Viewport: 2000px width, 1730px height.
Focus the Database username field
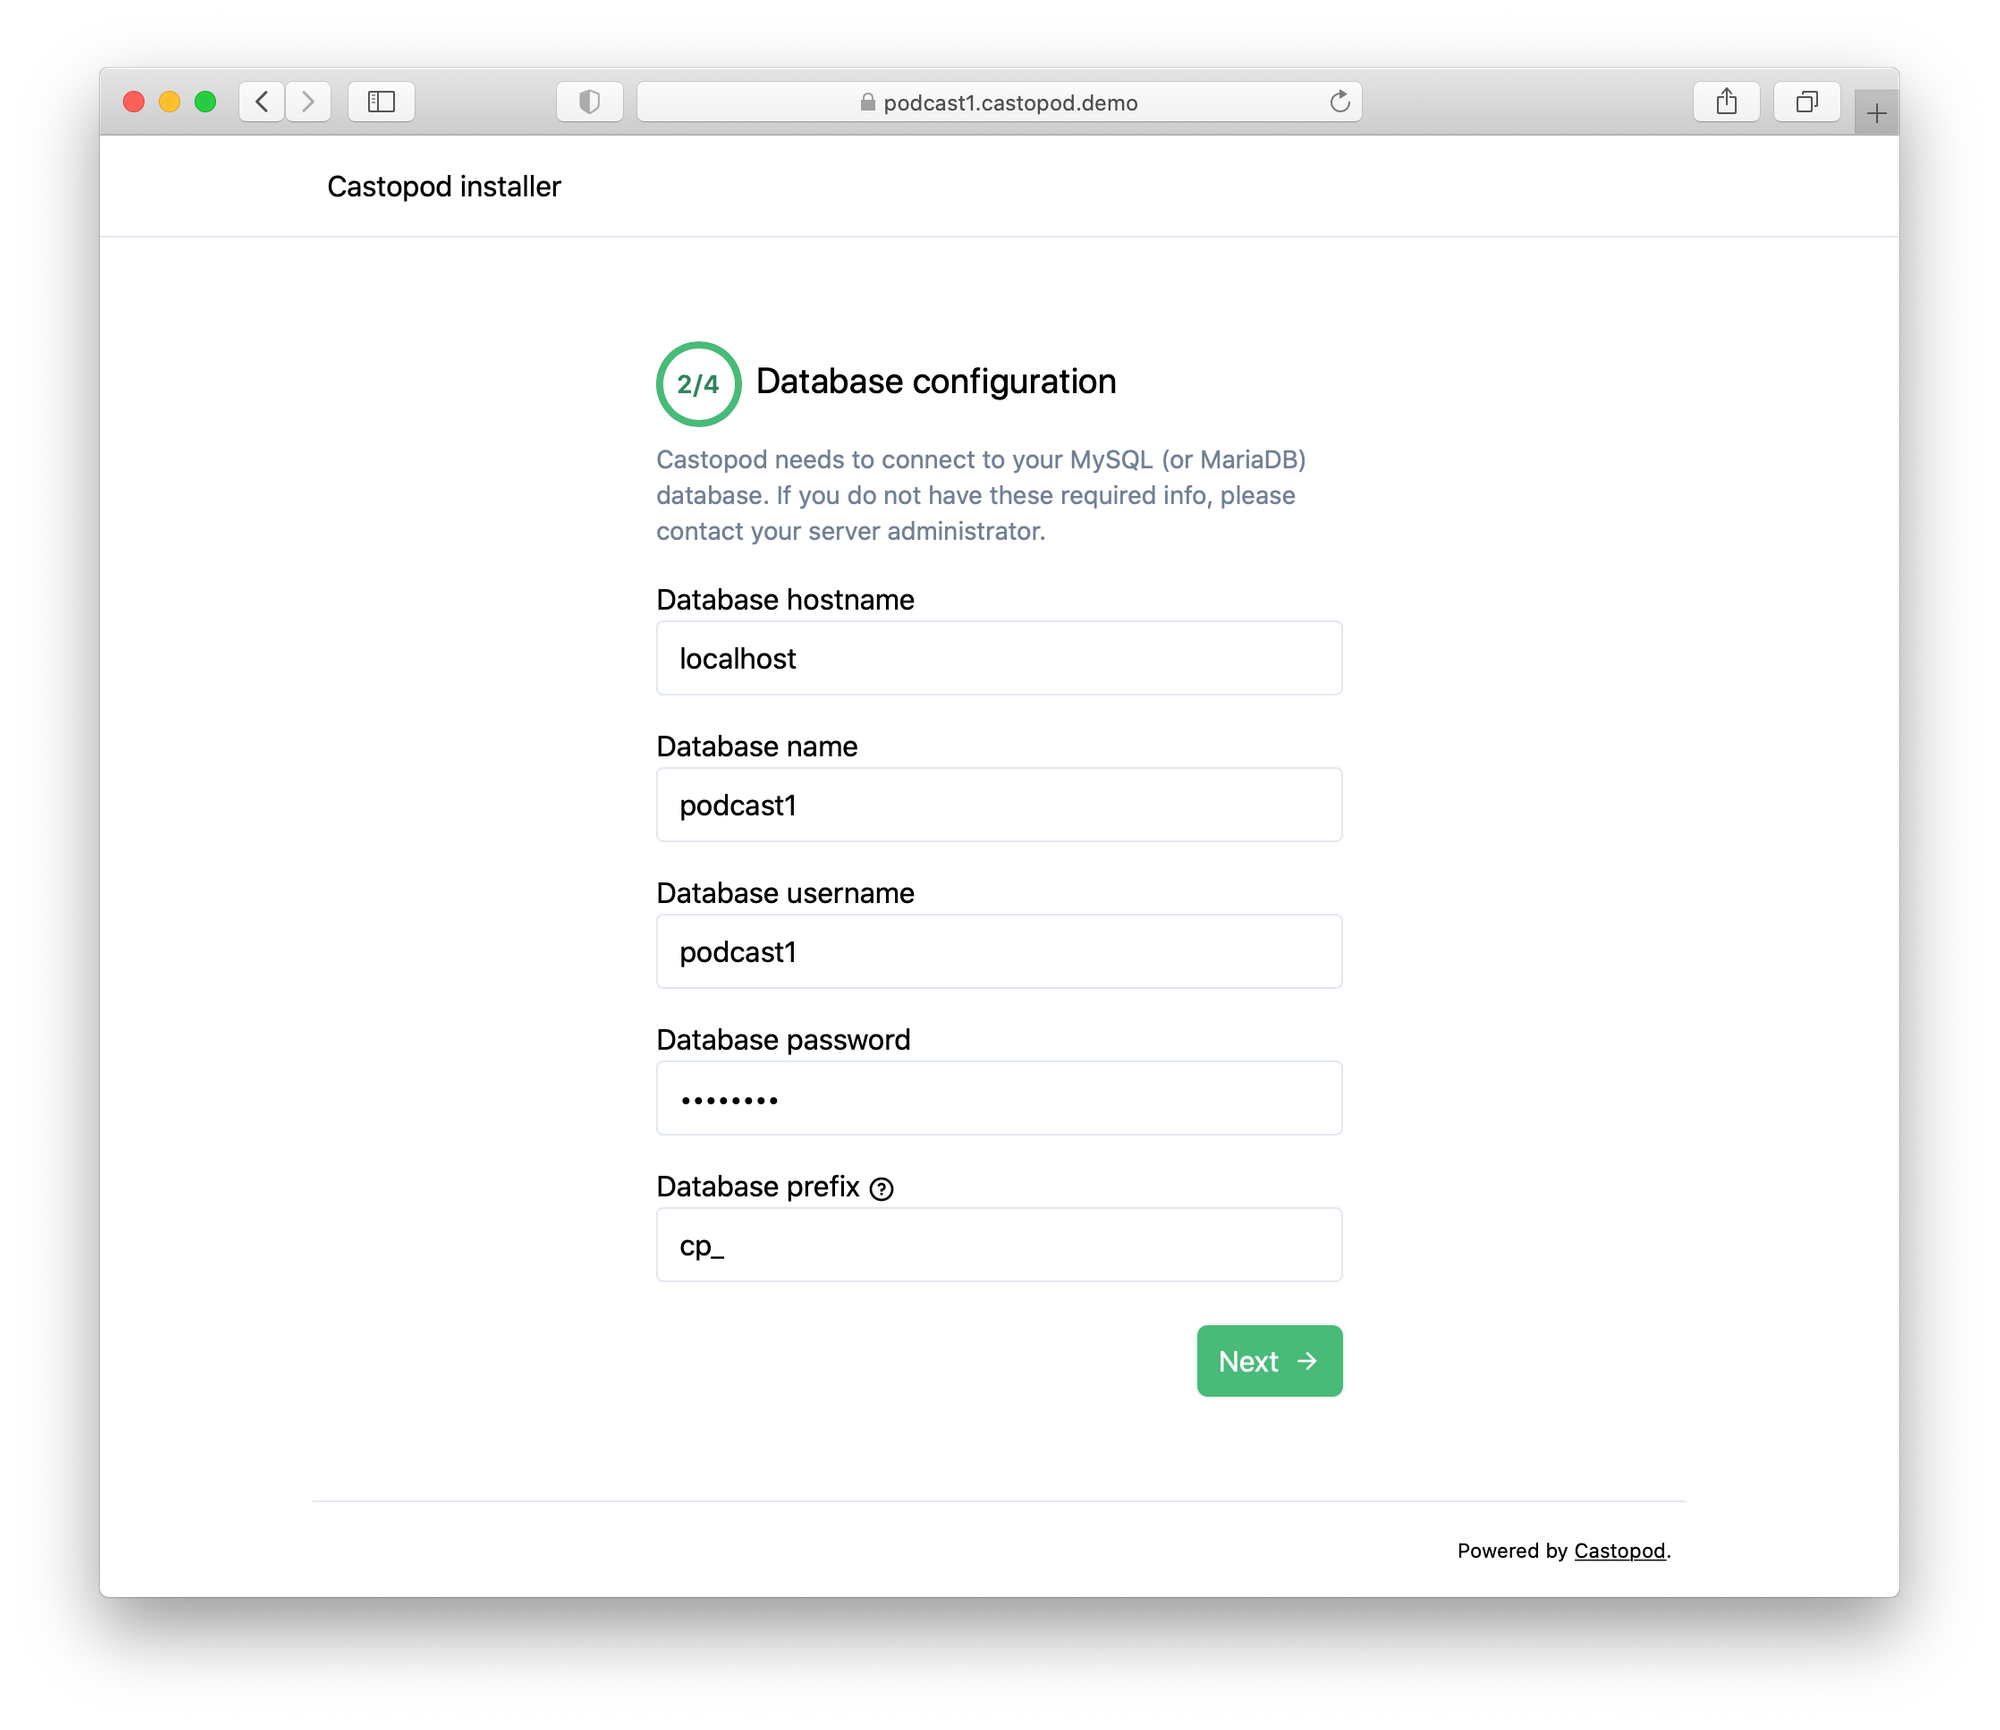999,952
